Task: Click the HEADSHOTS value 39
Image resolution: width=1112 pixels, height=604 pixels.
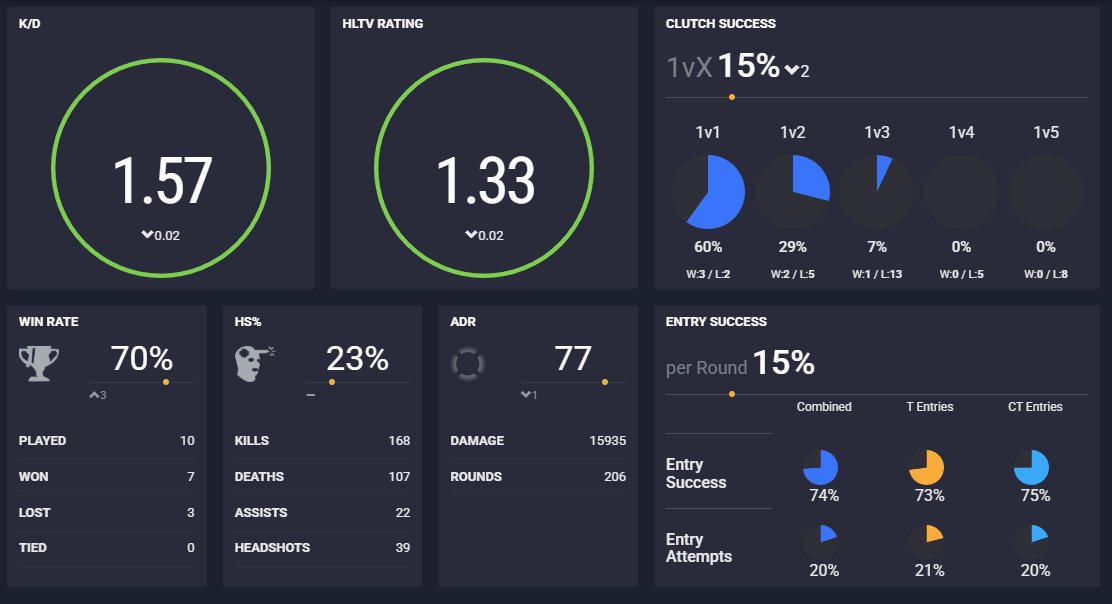Action: tap(403, 547)
